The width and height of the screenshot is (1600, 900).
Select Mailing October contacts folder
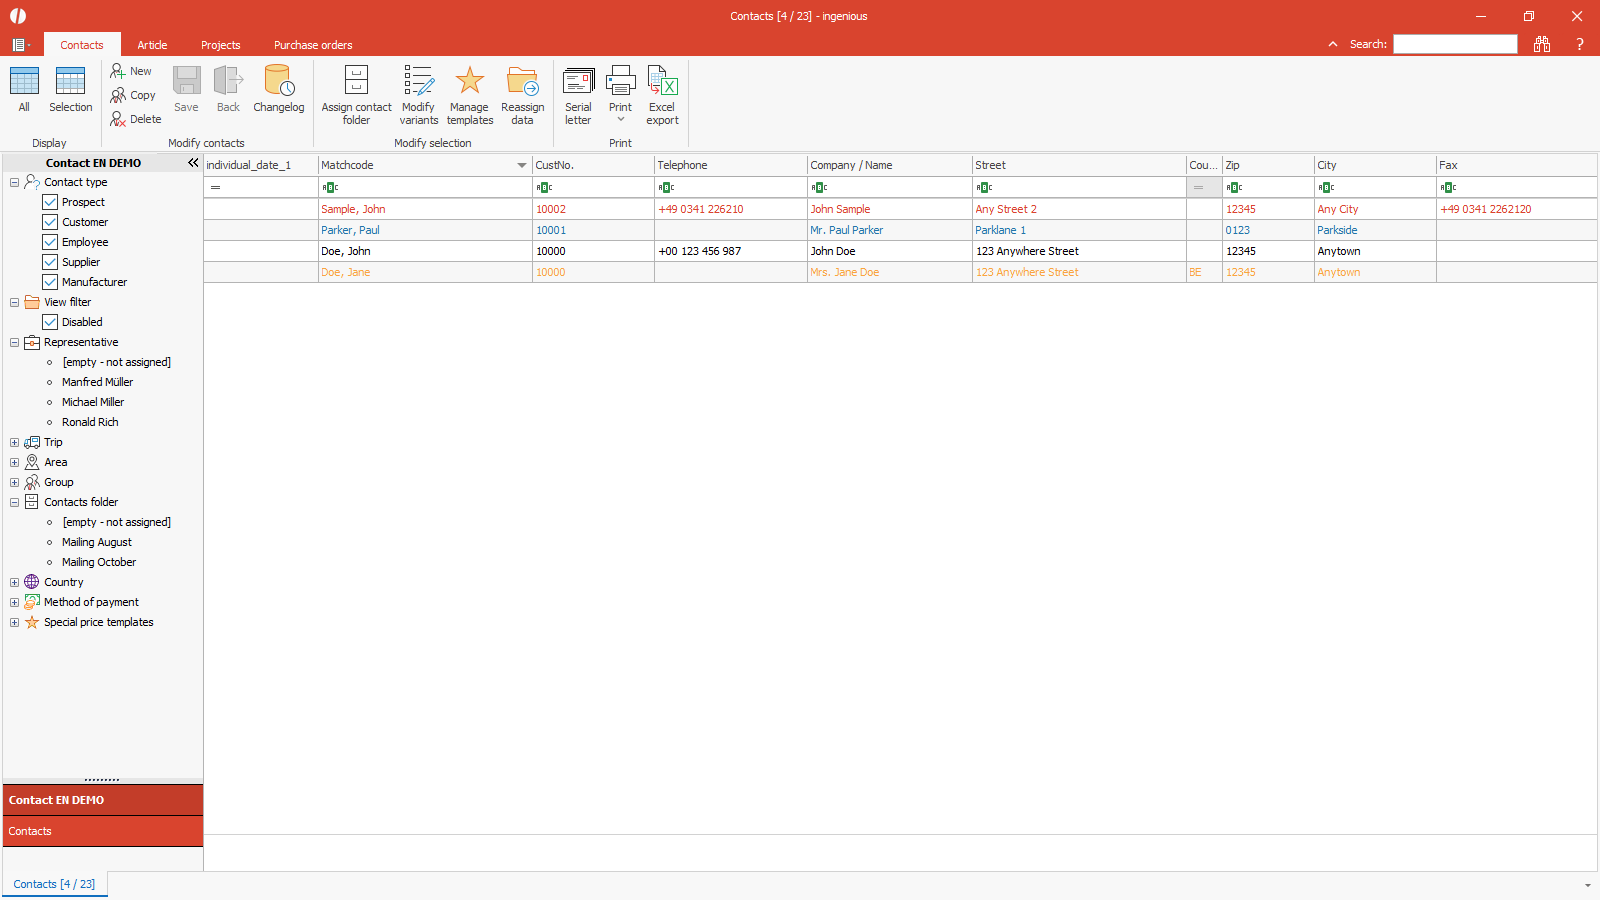tap(98, 562)
